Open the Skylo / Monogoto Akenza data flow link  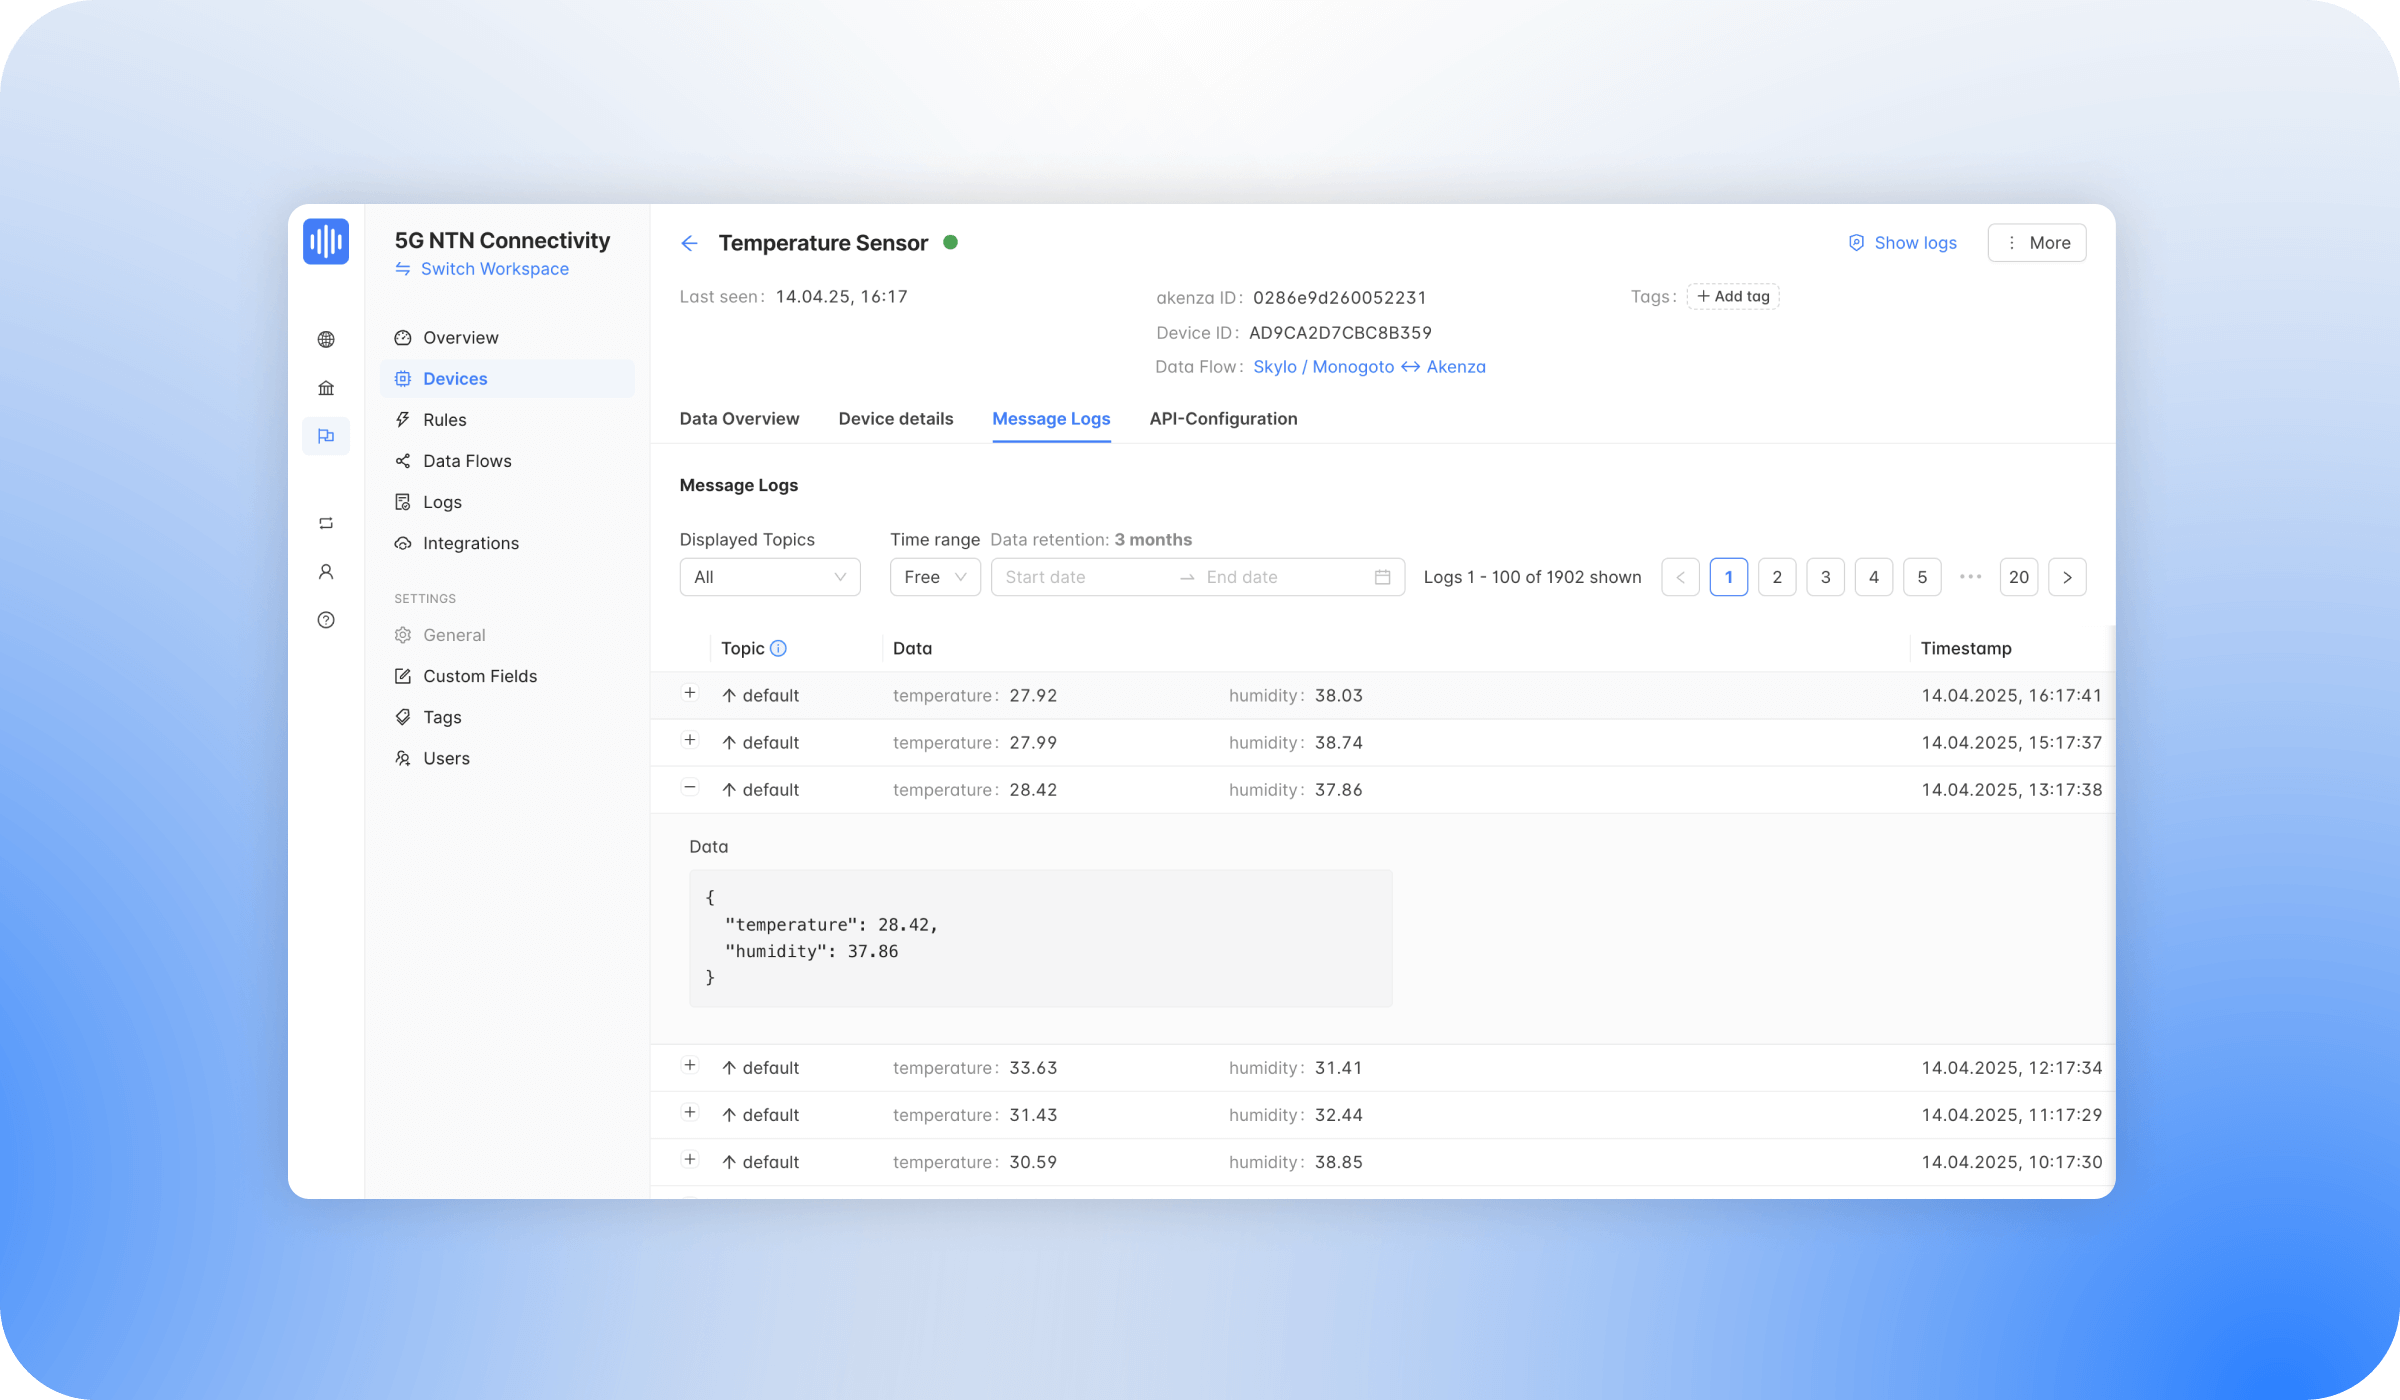click(x=1369, y=367)
